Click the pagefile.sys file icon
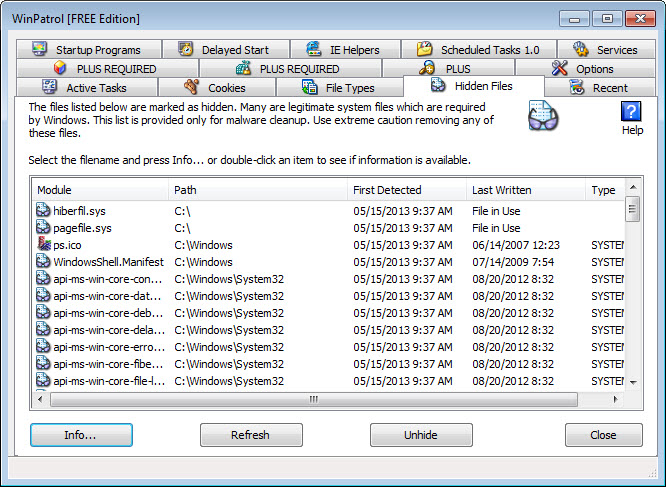This screenshot has height=487, width=666. pyautogui.click(x=43, y=227)
